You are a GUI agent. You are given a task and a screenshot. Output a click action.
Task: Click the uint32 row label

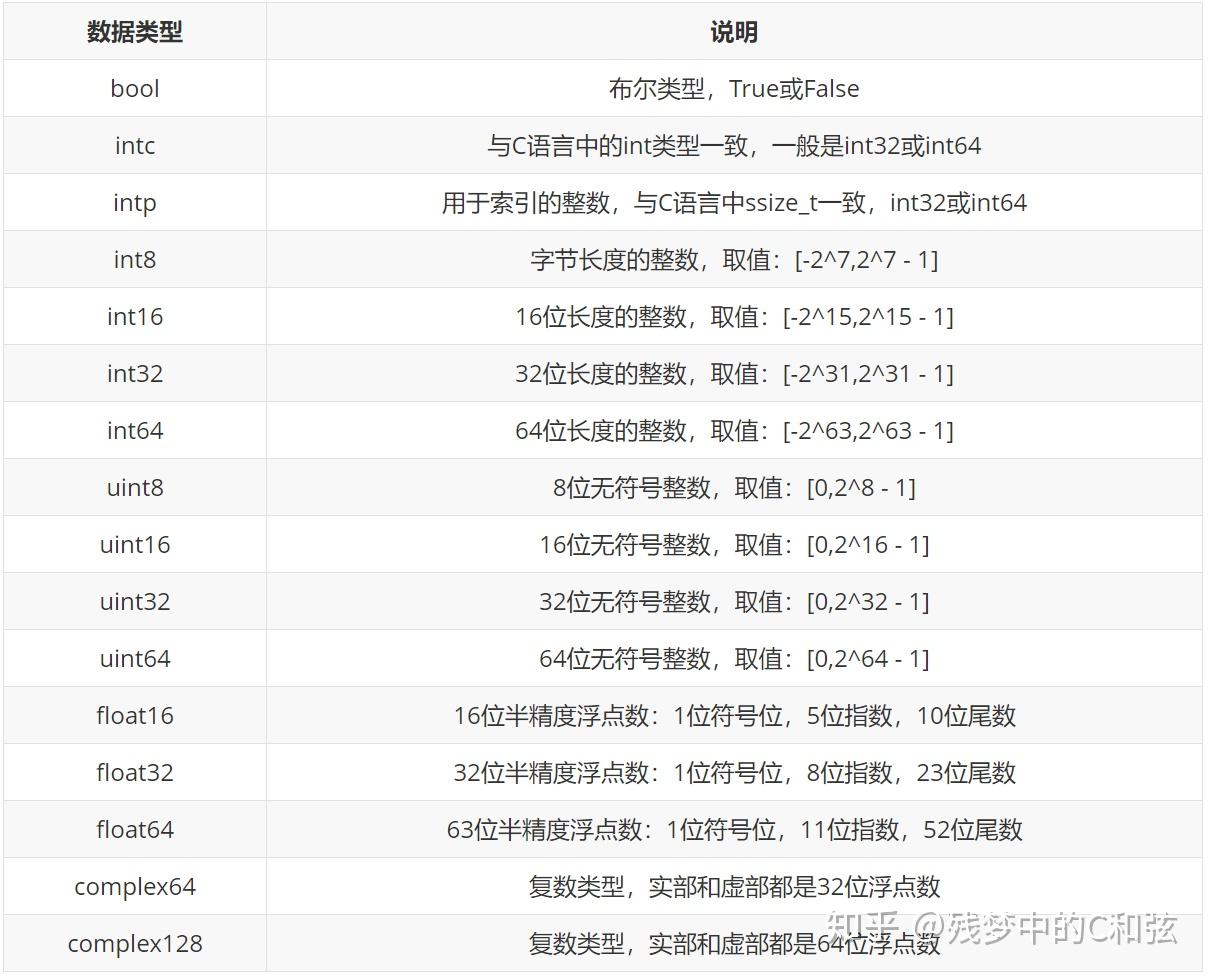133,601
